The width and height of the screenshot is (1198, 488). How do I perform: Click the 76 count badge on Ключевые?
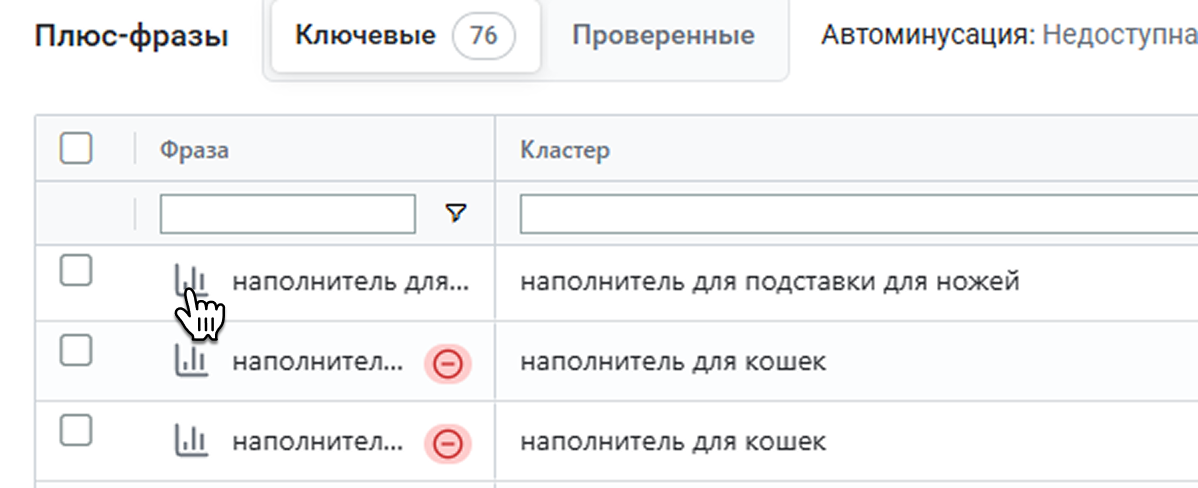point(483,37)
